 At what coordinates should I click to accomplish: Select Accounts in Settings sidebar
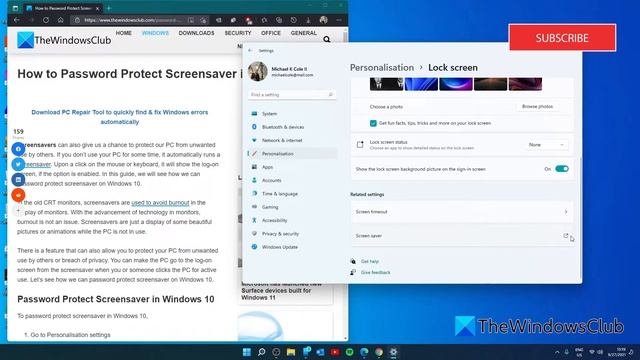coord(292,180)
